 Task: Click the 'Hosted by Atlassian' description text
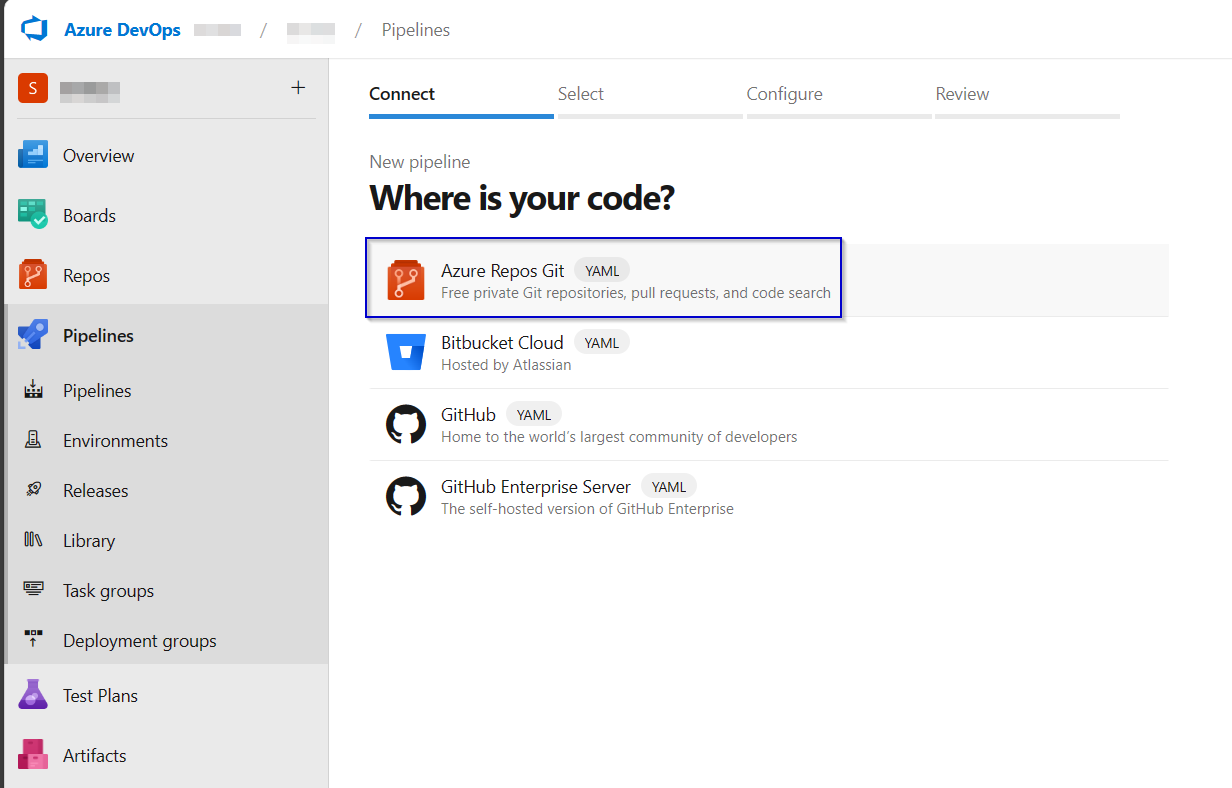click(x=506, y=365)
